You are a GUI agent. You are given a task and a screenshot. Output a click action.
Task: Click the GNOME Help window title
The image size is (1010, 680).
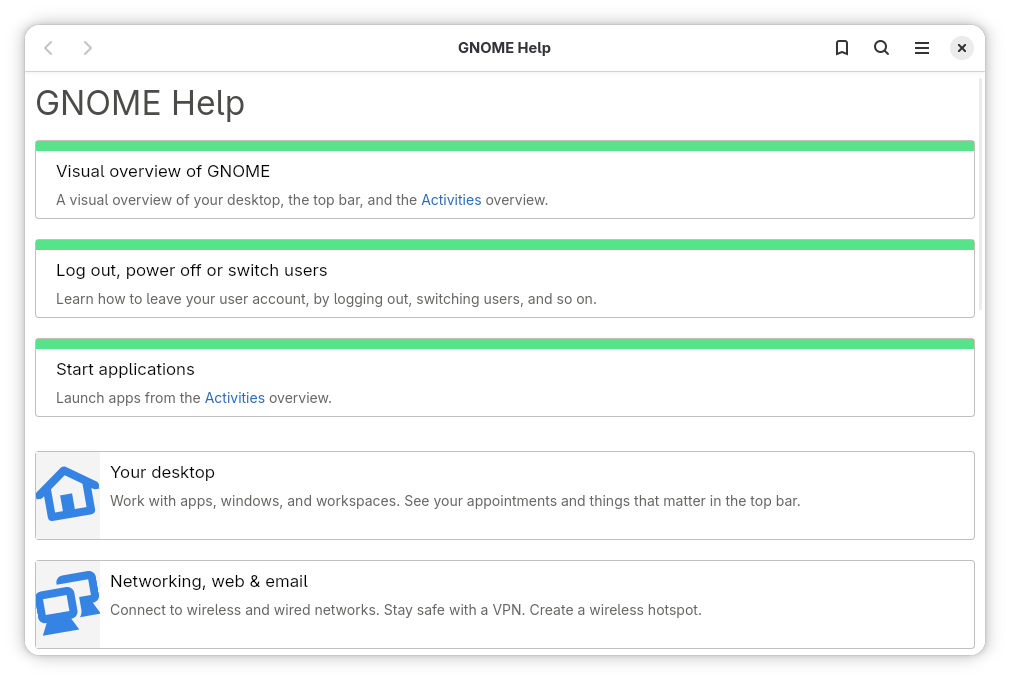point(504,48)
